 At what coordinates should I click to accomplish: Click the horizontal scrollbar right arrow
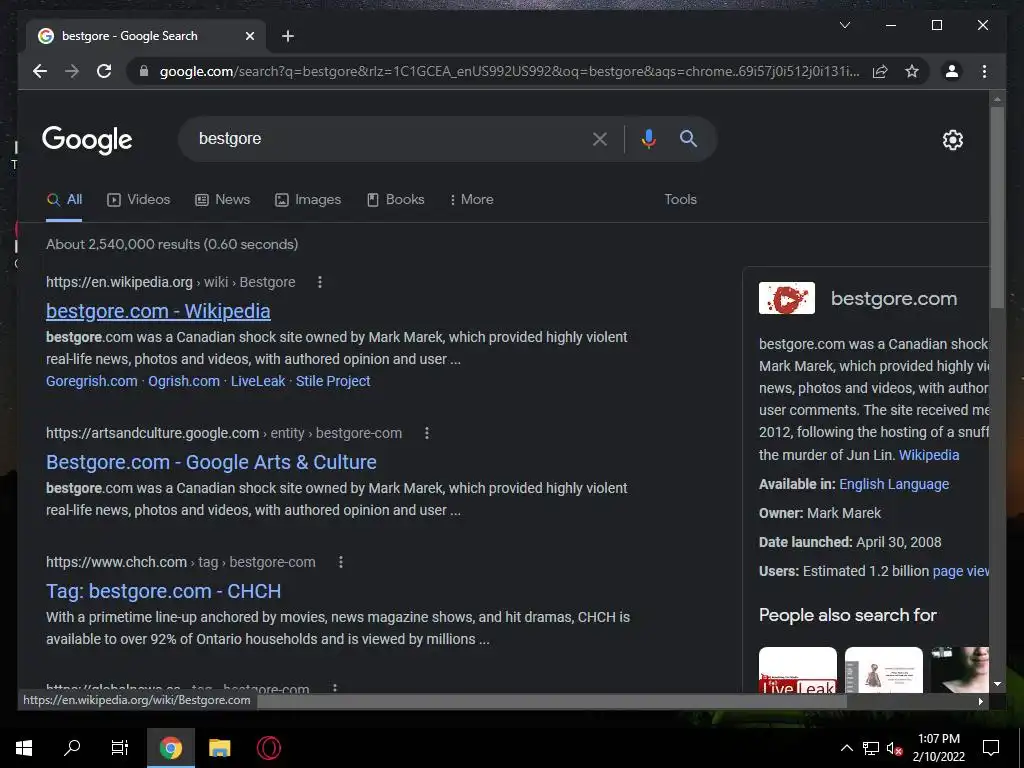tap(980, 701)
